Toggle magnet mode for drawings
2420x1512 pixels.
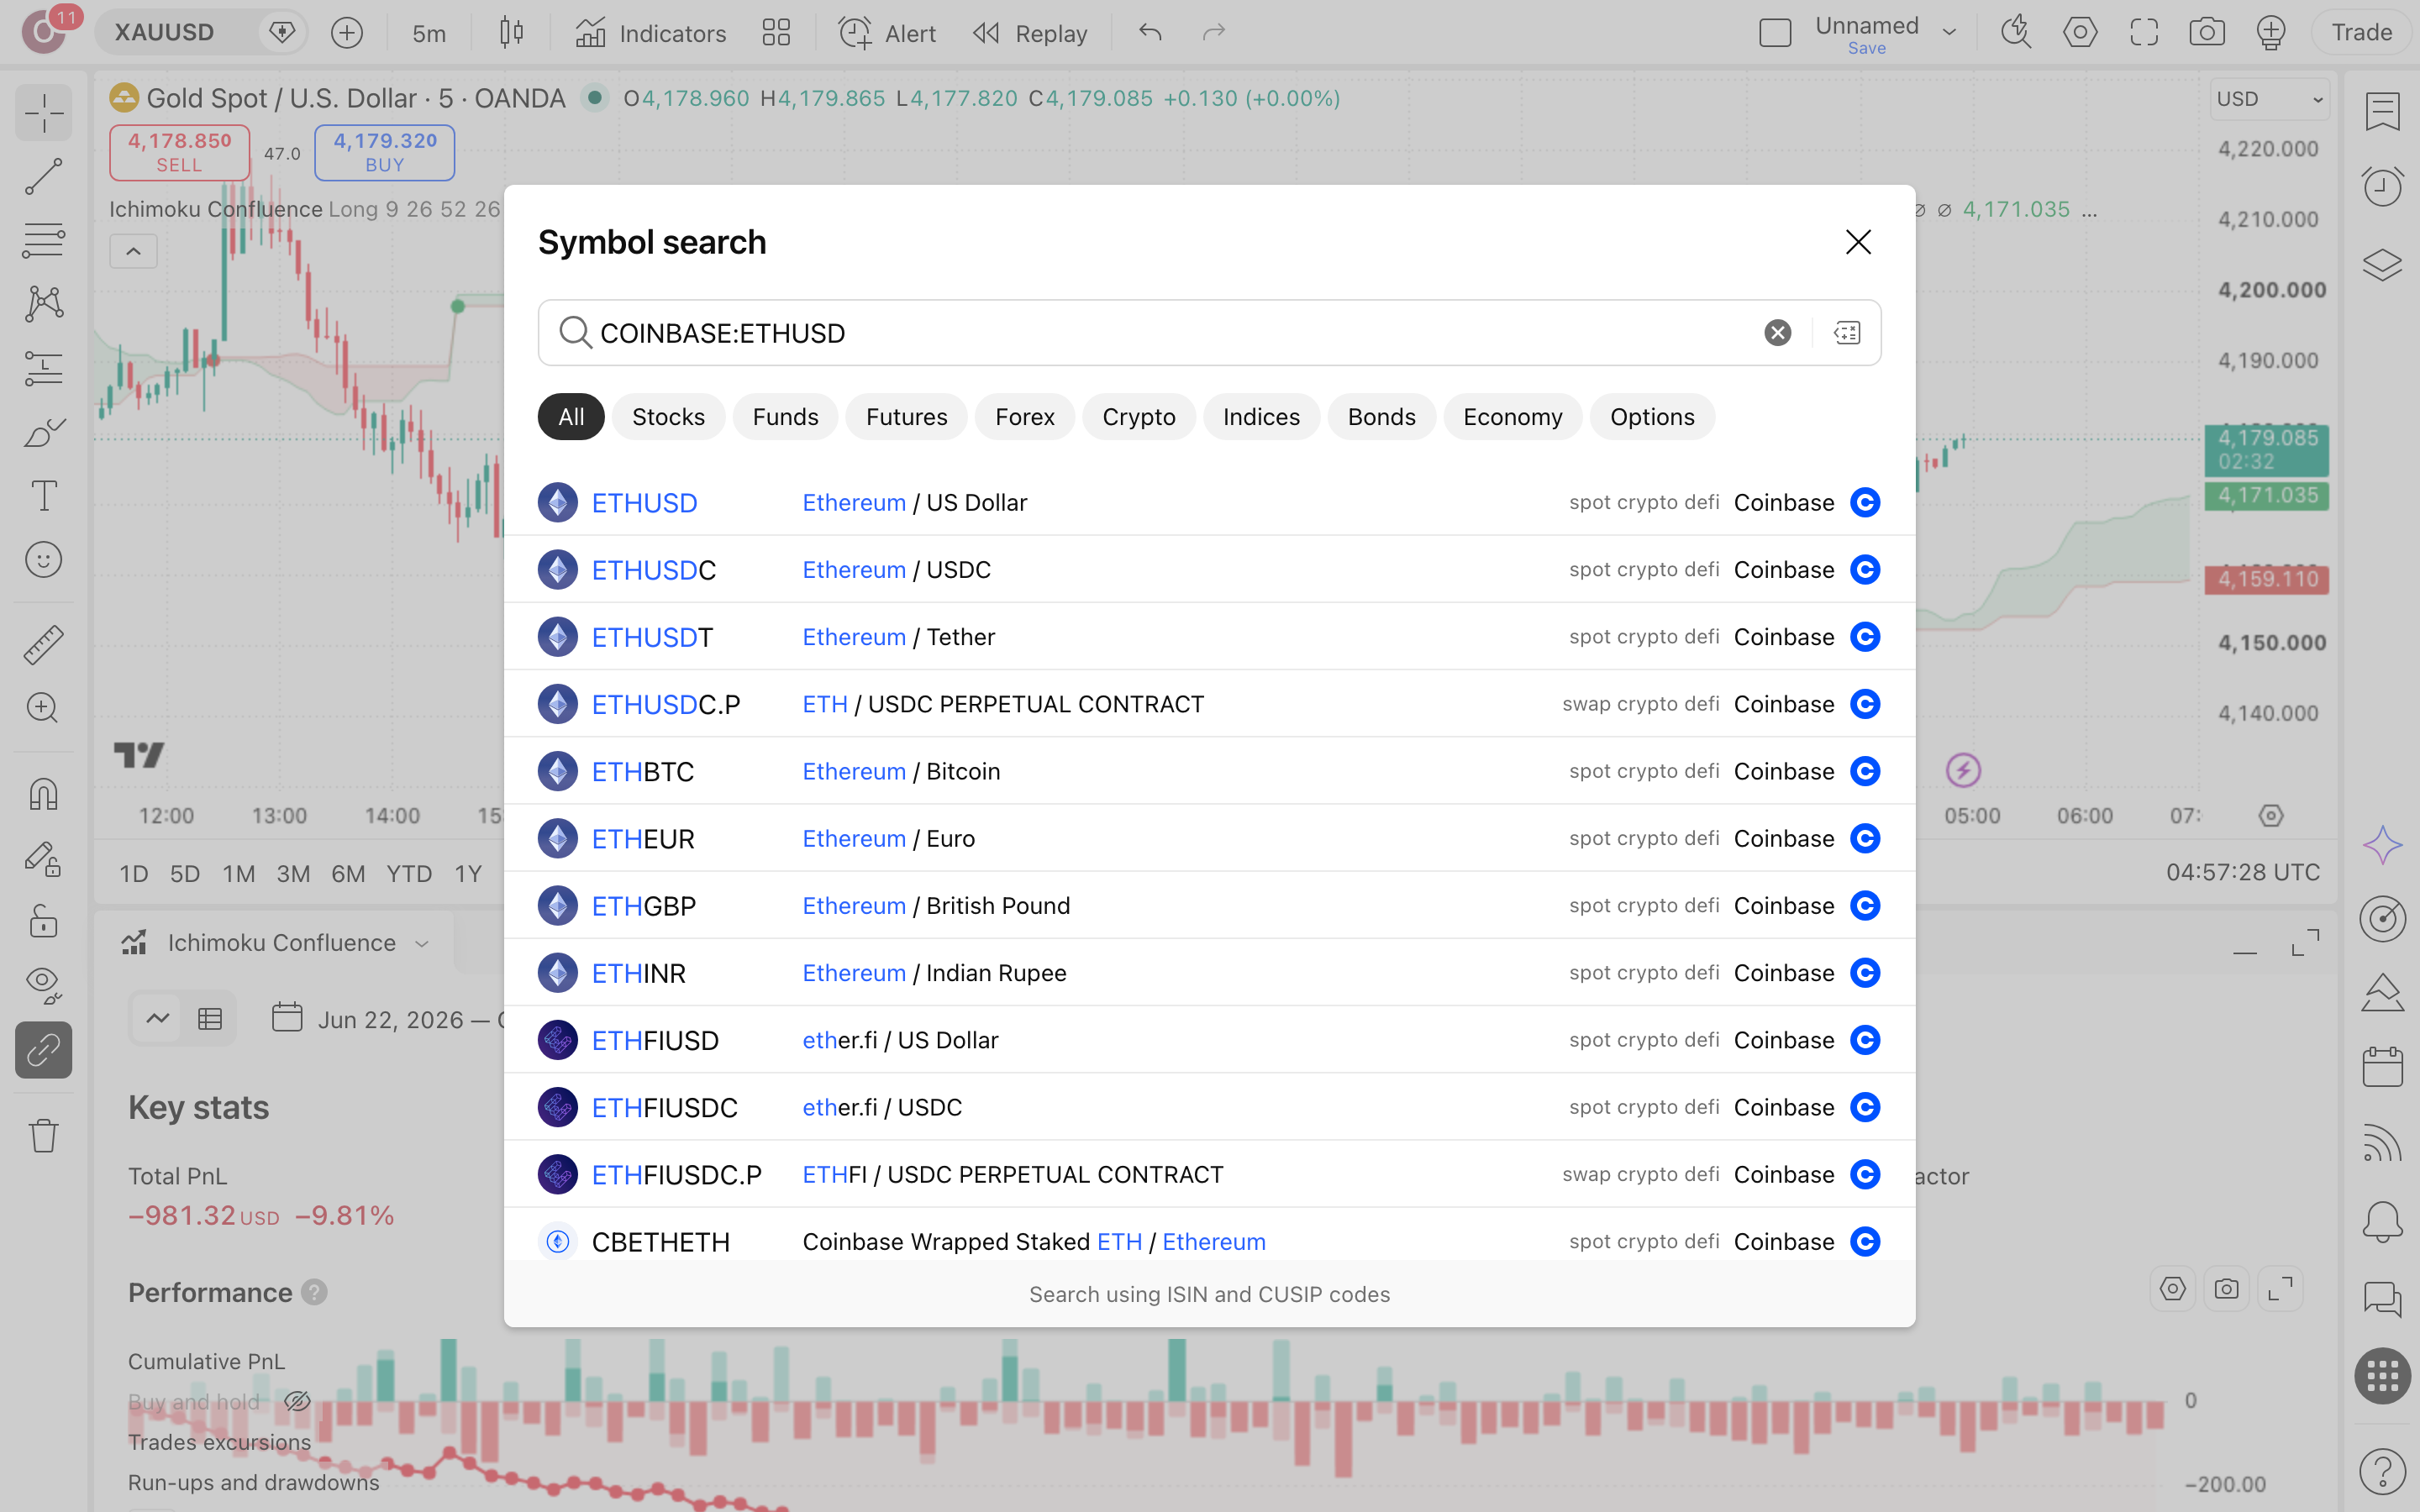[x=44, y=794]
